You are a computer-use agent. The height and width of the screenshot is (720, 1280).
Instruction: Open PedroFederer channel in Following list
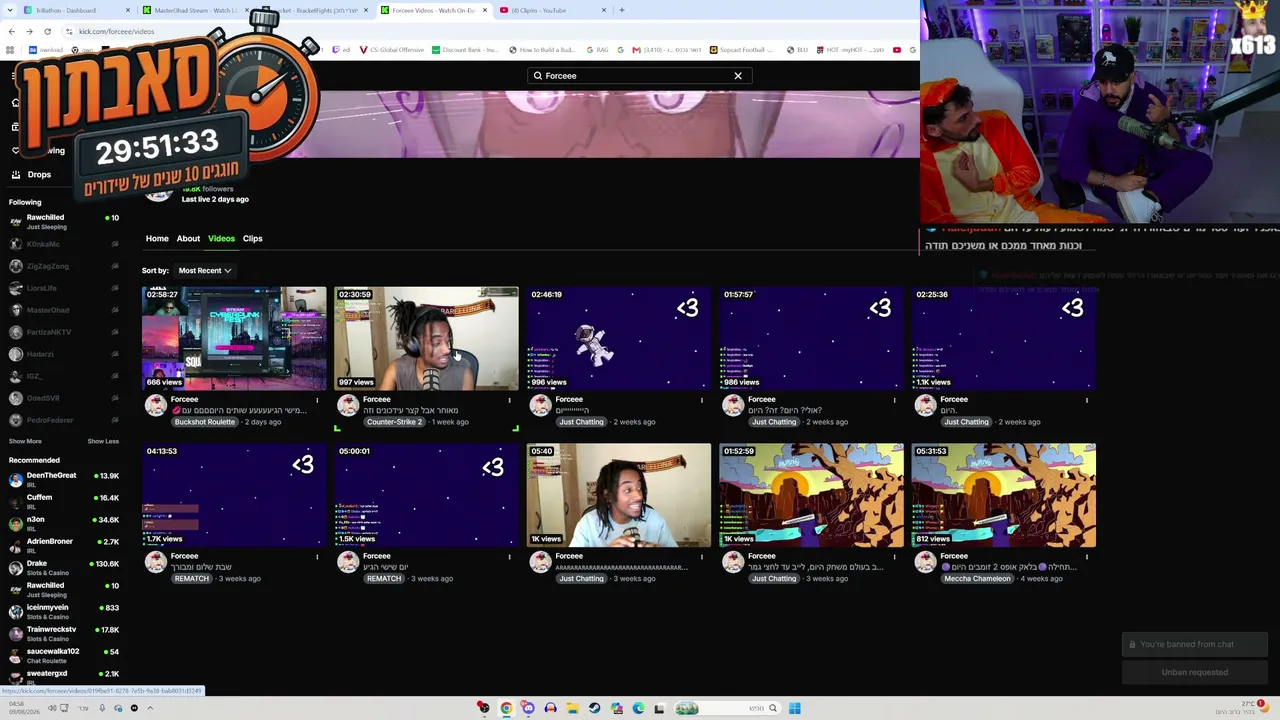64,420
